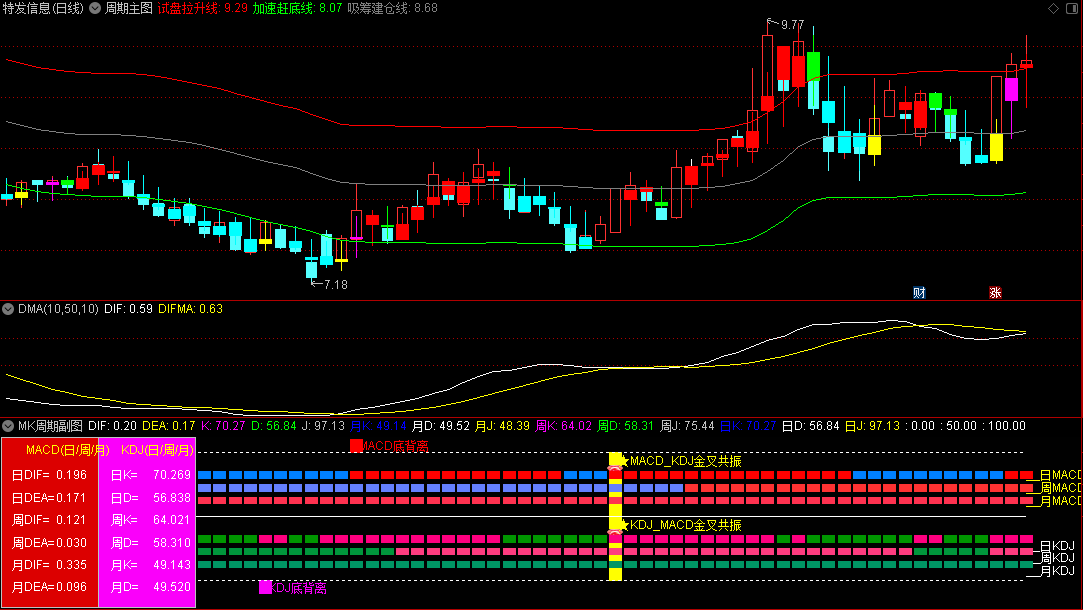1083x610 pixels.
Task: Click the 吸筹建仓线: 8.68 readout
Action: pos(392,8)
